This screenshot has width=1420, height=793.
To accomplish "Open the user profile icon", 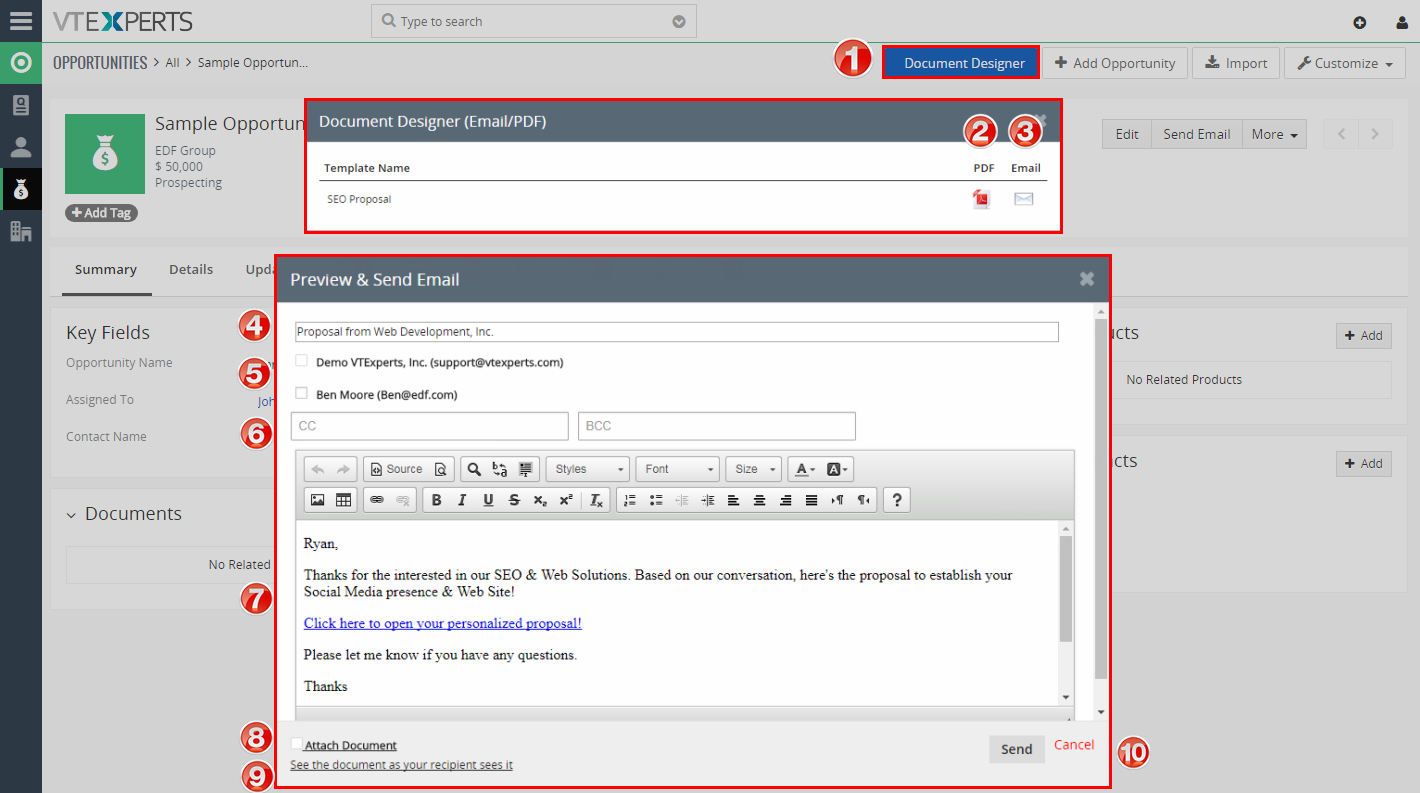I will tap(1401, 22).
